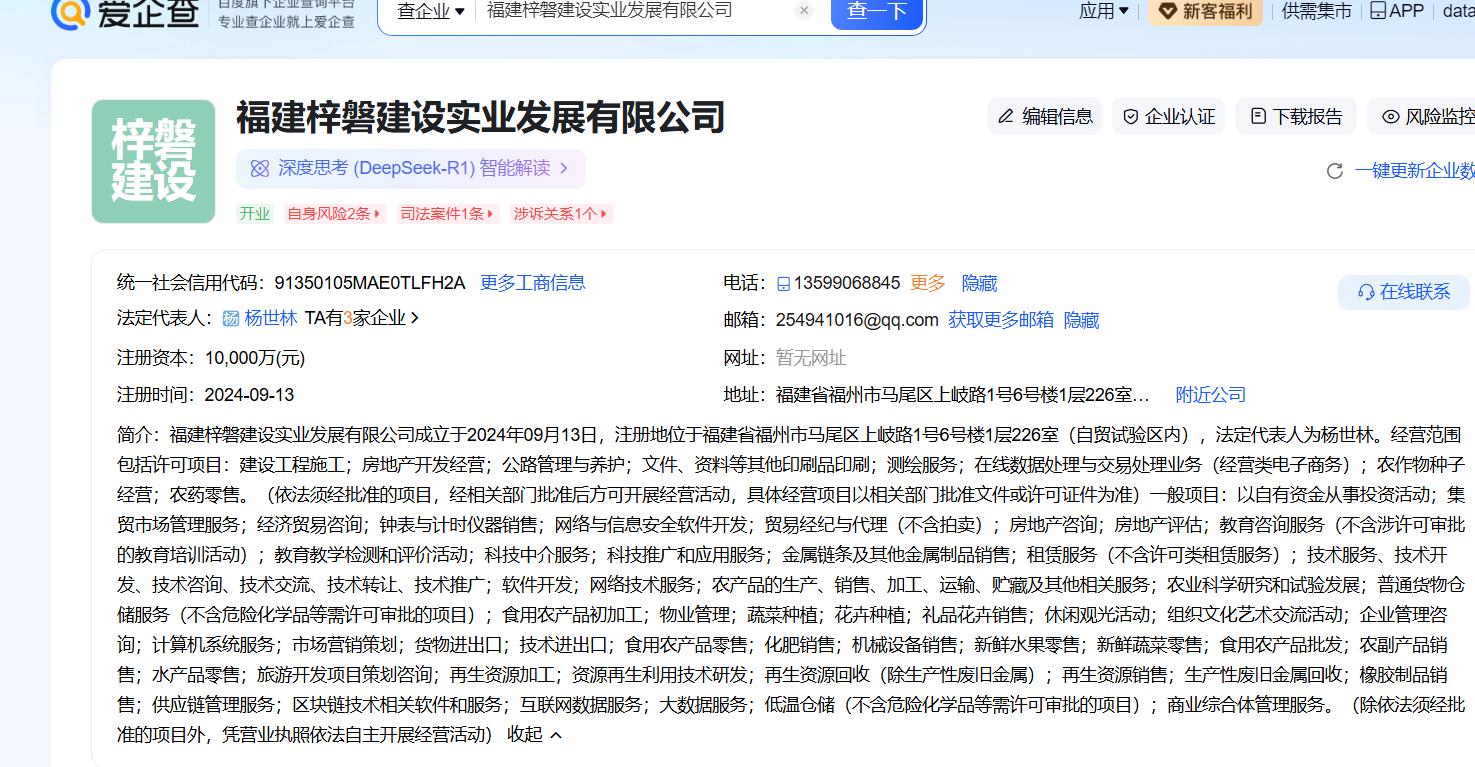
Task: Open legal representative 杨世林 link
Action: tap(270, 319)
